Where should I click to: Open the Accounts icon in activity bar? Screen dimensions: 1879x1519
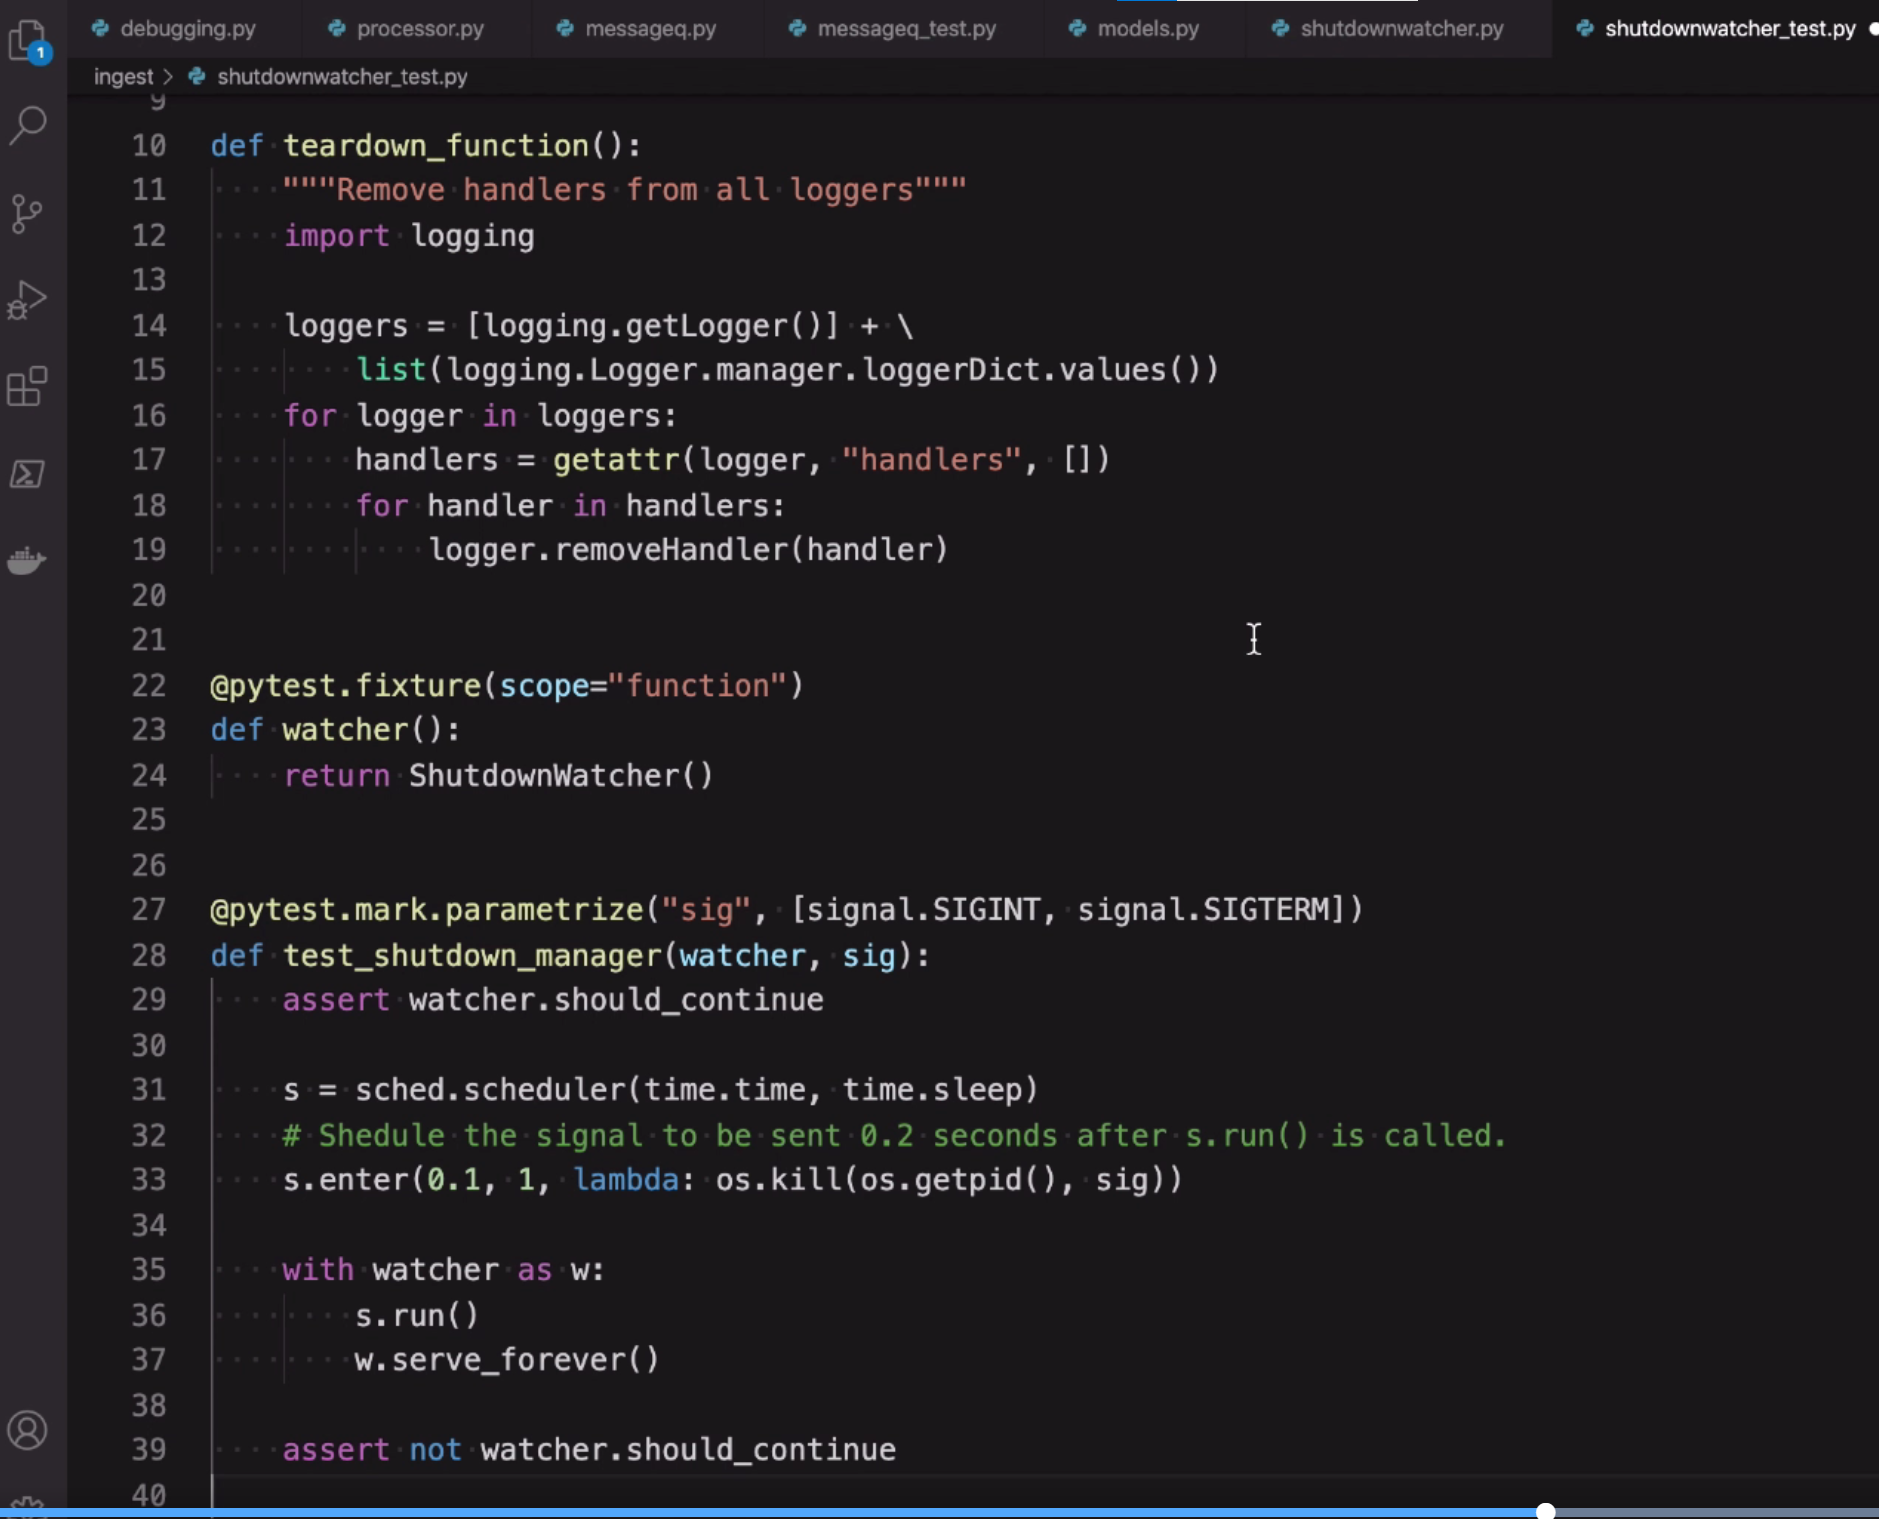point(28,1430)
